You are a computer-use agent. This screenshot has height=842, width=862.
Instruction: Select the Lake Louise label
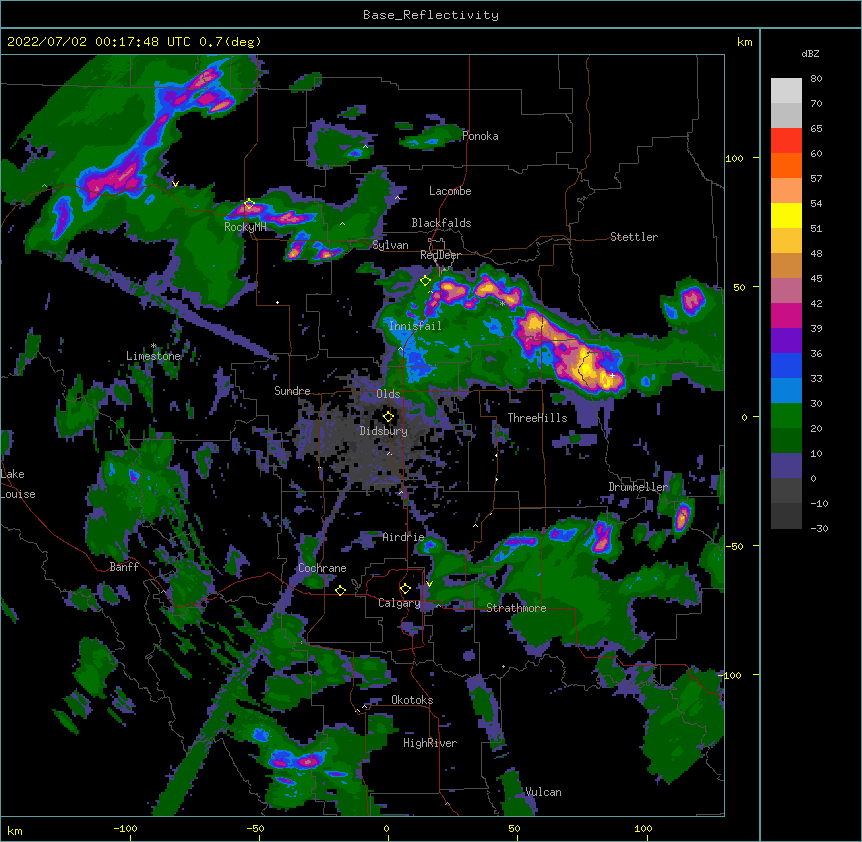pos(18,484)
